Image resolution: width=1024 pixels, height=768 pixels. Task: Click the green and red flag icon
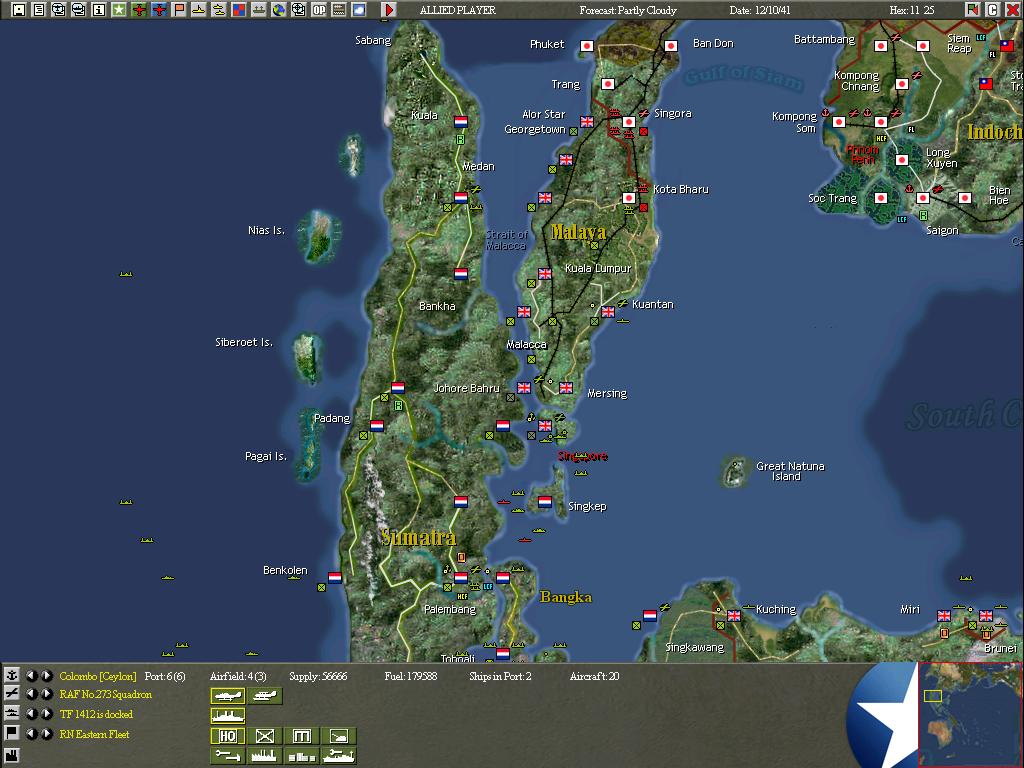tap(972, 10)
